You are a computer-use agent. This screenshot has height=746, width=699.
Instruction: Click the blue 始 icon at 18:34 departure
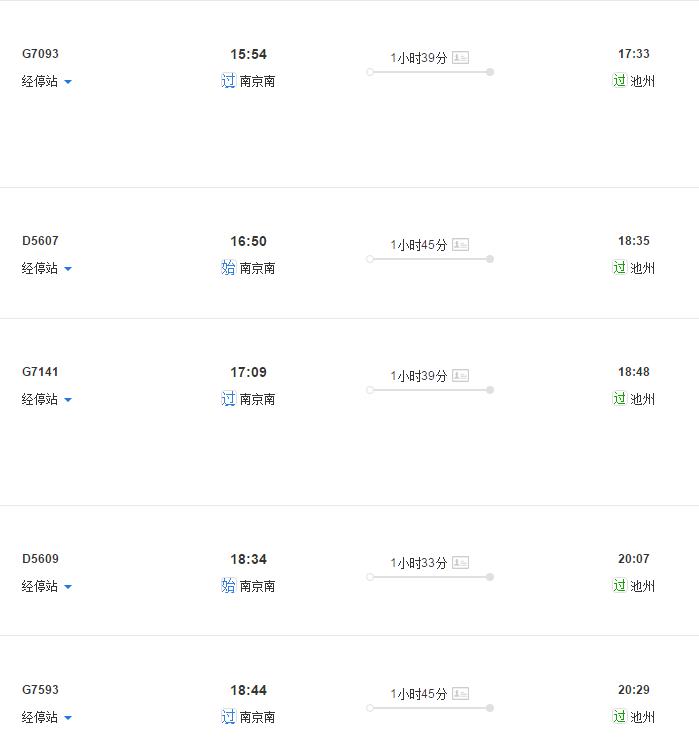(228, 586)
